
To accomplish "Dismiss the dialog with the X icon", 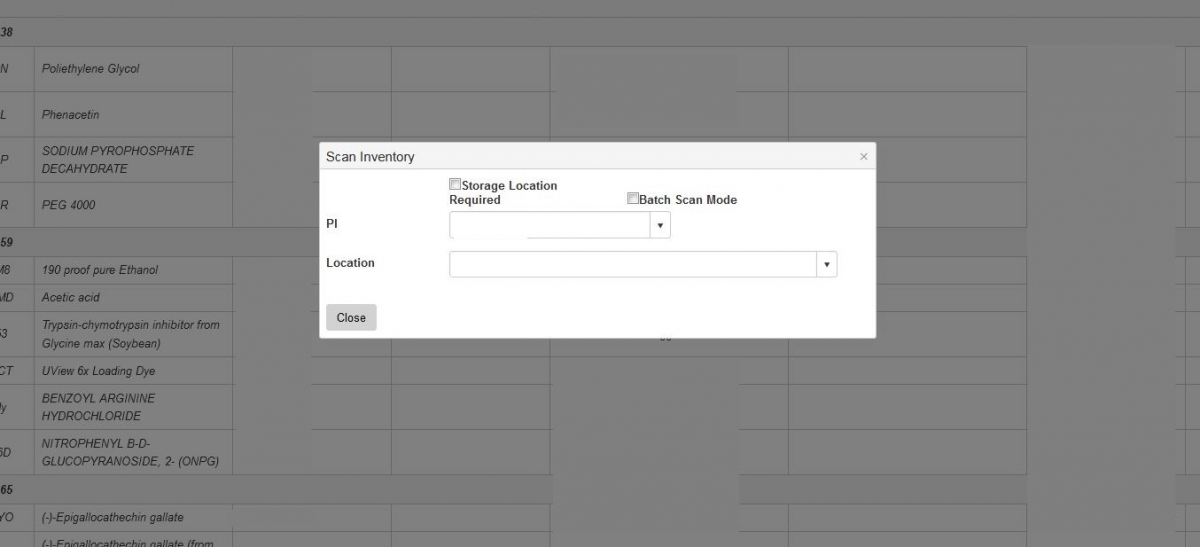I will click(x=864, y=157).
